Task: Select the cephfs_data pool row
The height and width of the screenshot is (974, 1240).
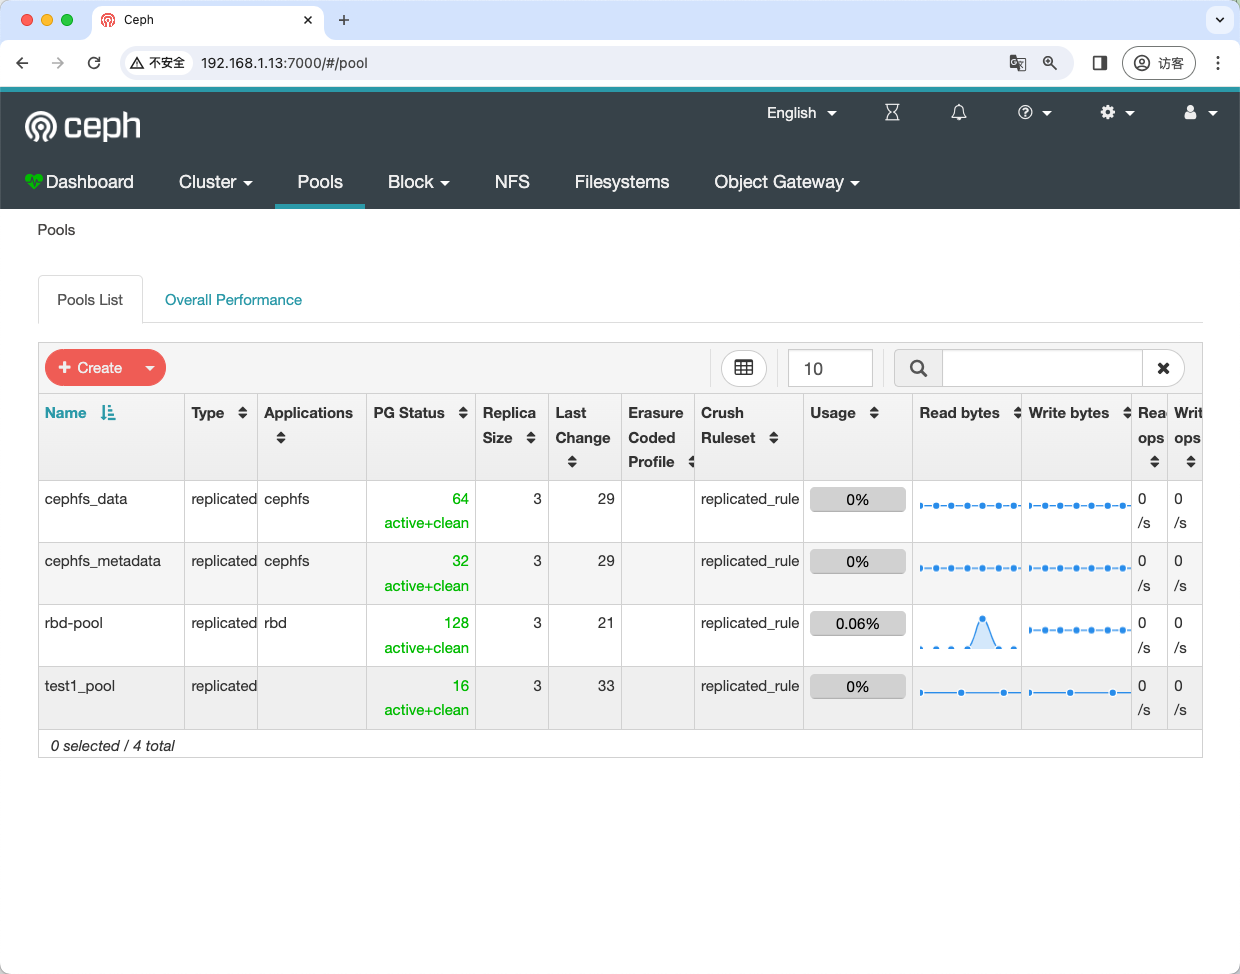Action: point(620,511)
